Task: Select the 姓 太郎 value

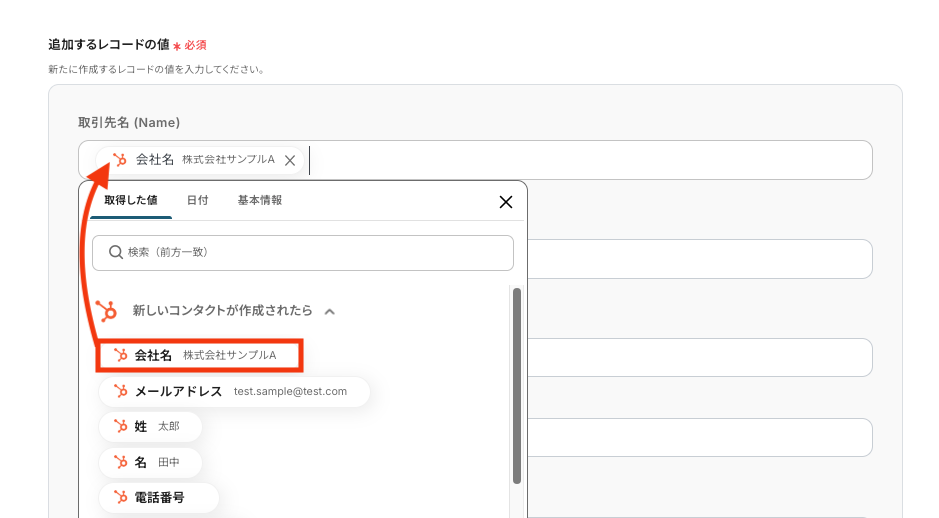Action: pos(150,426)
